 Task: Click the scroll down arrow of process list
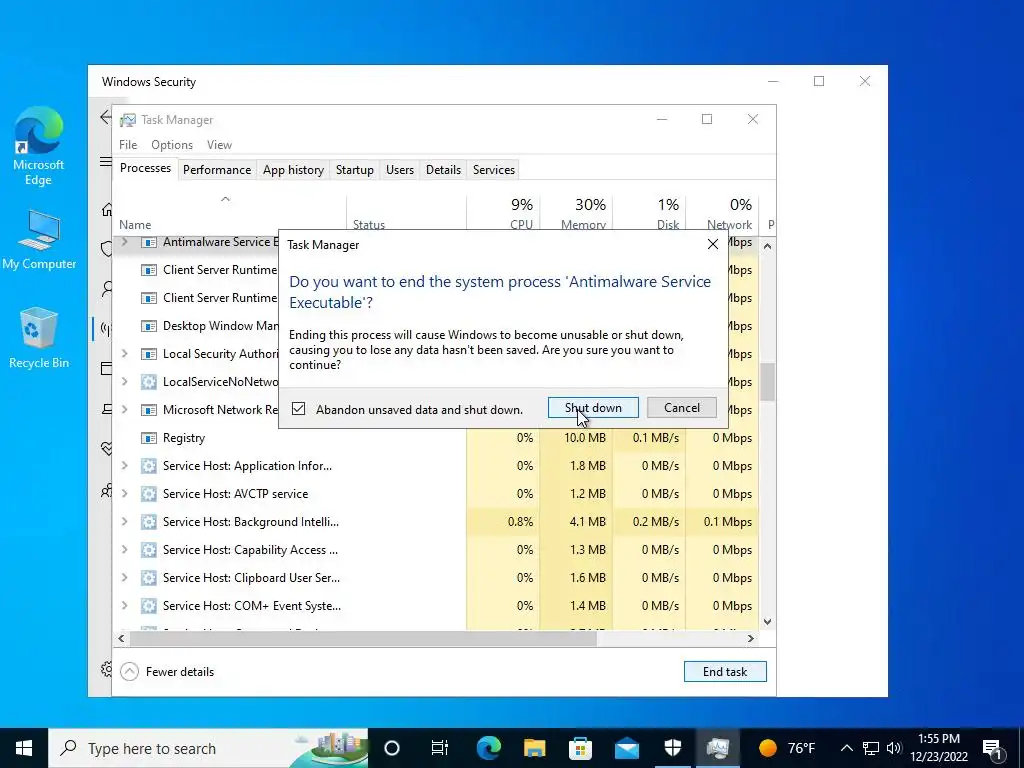(767, 622)
